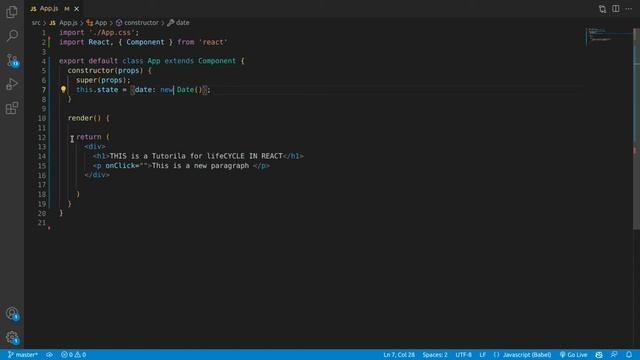Switch the master git branch
640x360 pixels.
(x=23, y=355)
